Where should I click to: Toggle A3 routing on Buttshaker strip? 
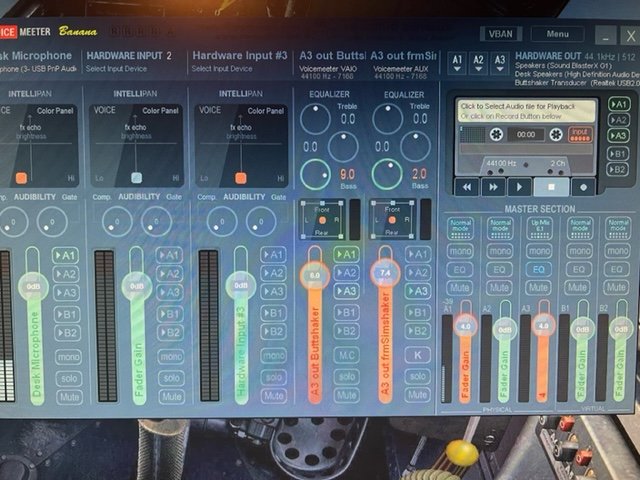346,291
